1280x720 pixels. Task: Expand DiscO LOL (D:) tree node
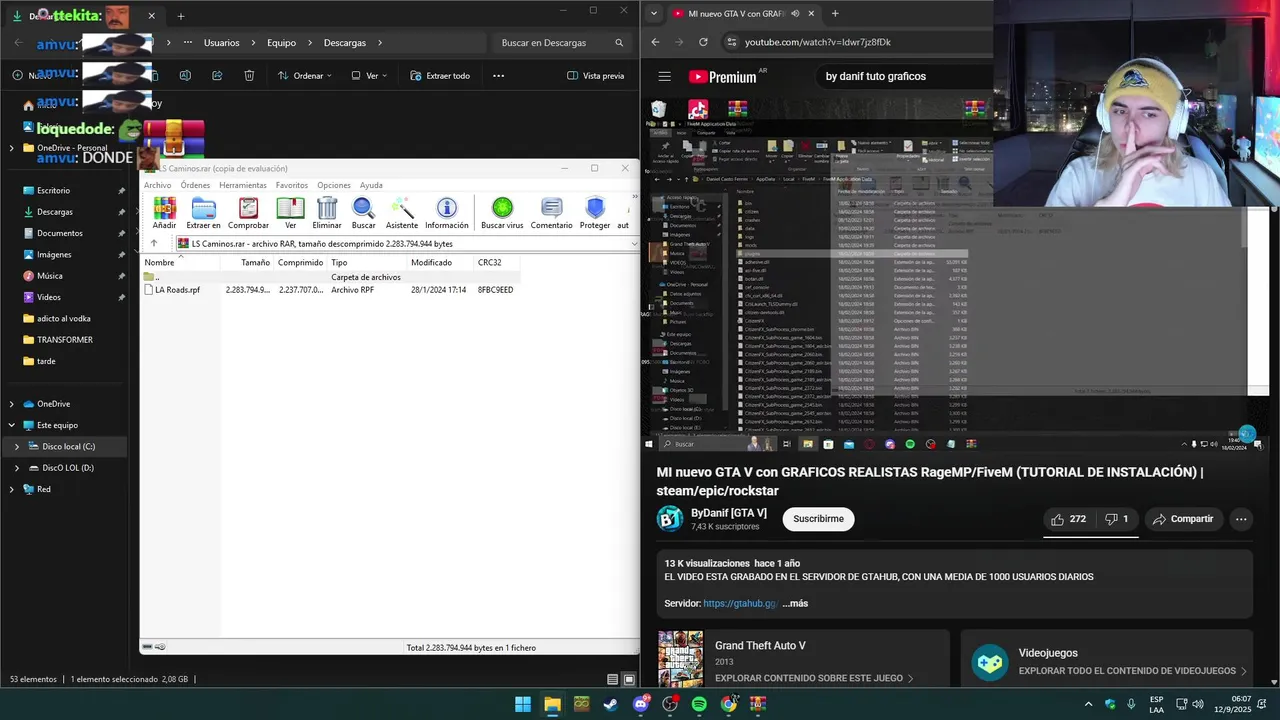click(x=16, y=467)
